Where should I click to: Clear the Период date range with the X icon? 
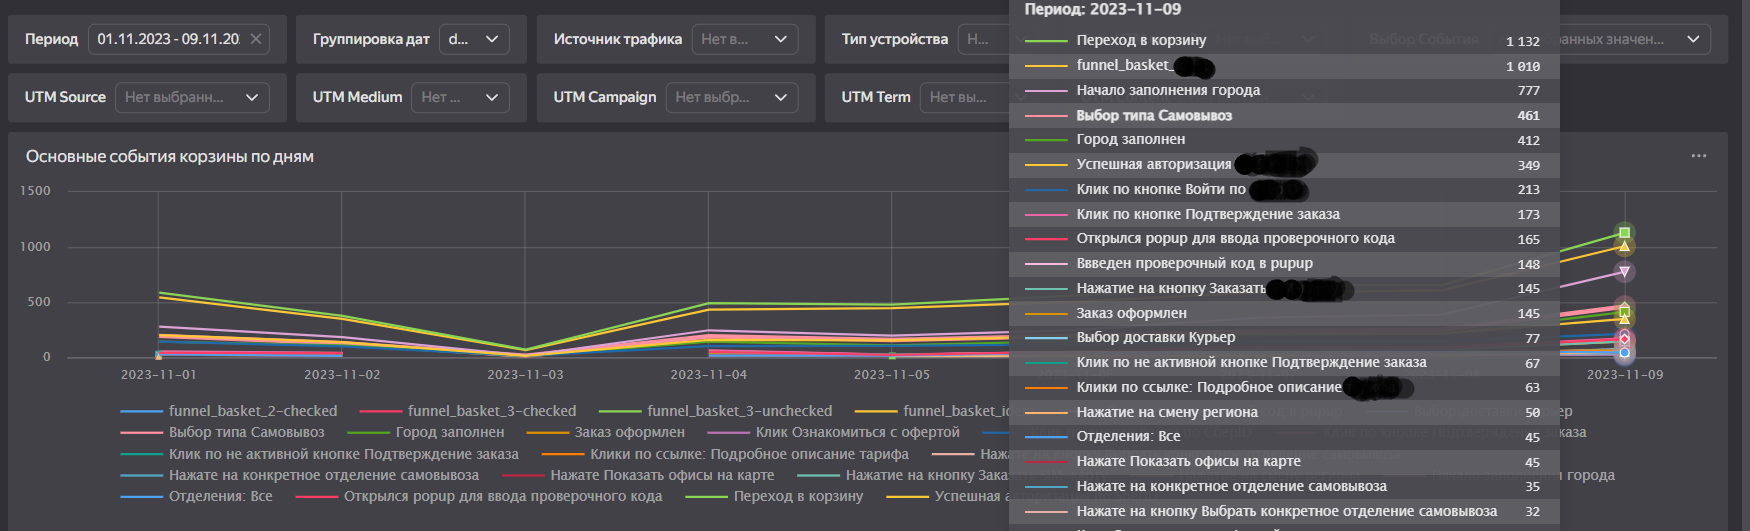(256, 39)
